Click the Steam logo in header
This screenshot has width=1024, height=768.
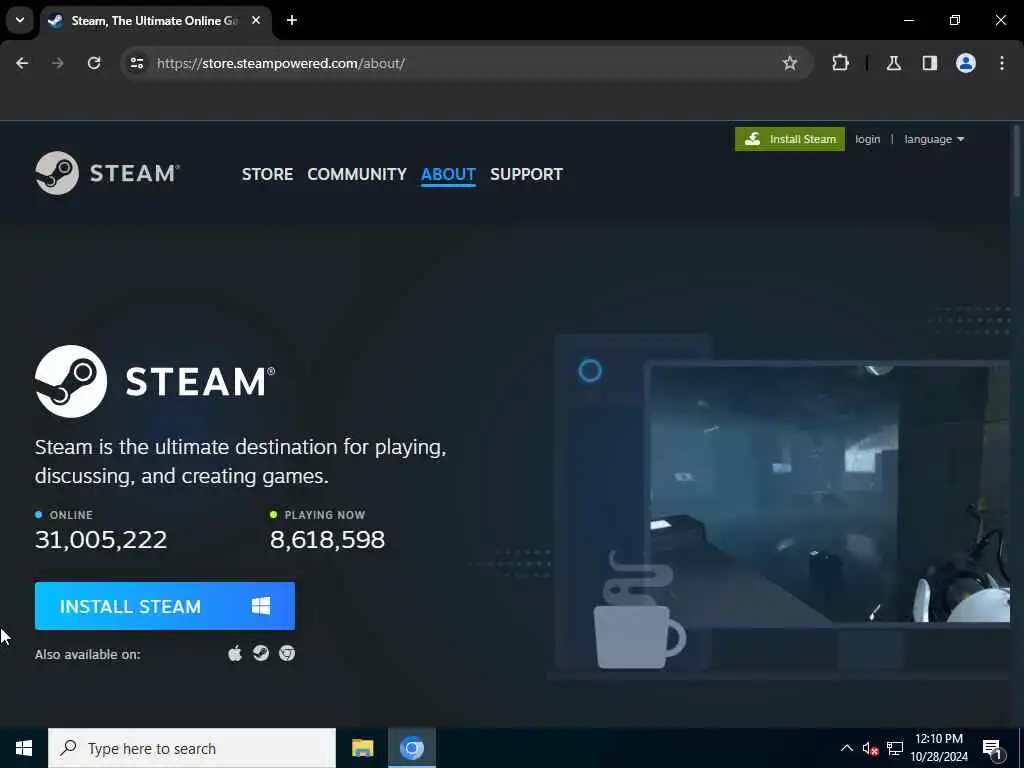point(108,173)
